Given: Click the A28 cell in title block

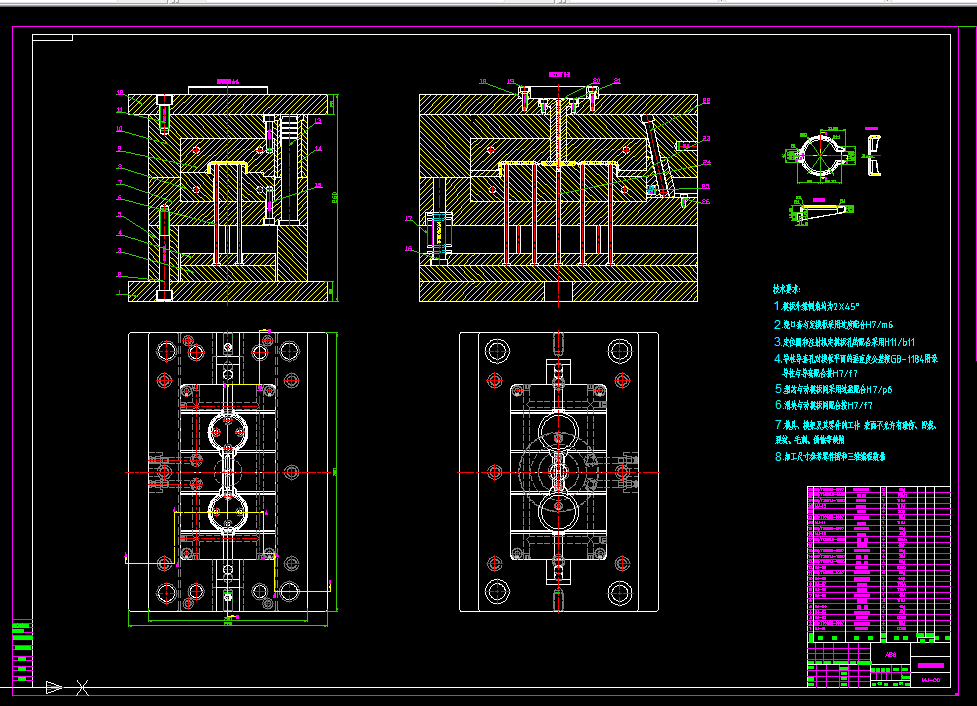Looking at the screenshot, I should (x=890, y=654).
